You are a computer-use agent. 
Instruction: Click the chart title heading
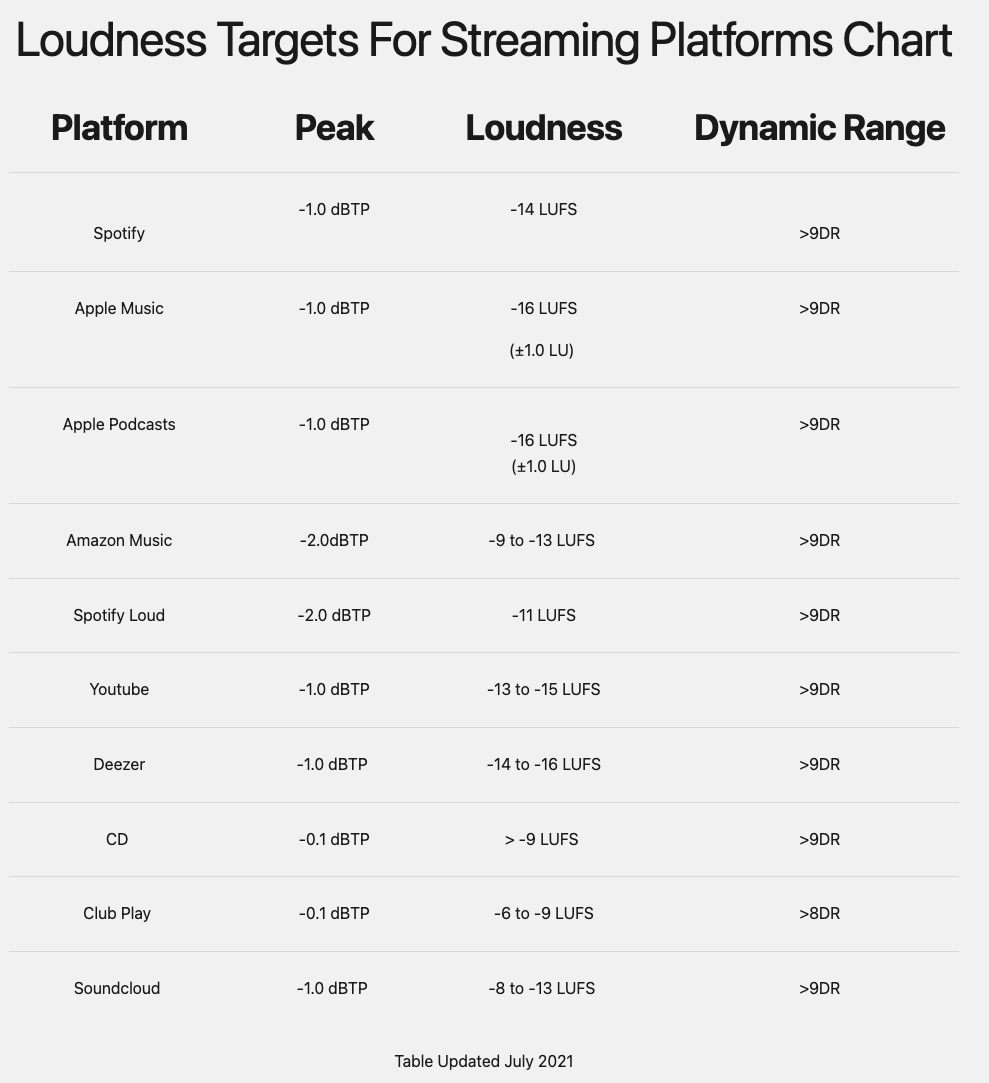point(484,41)
